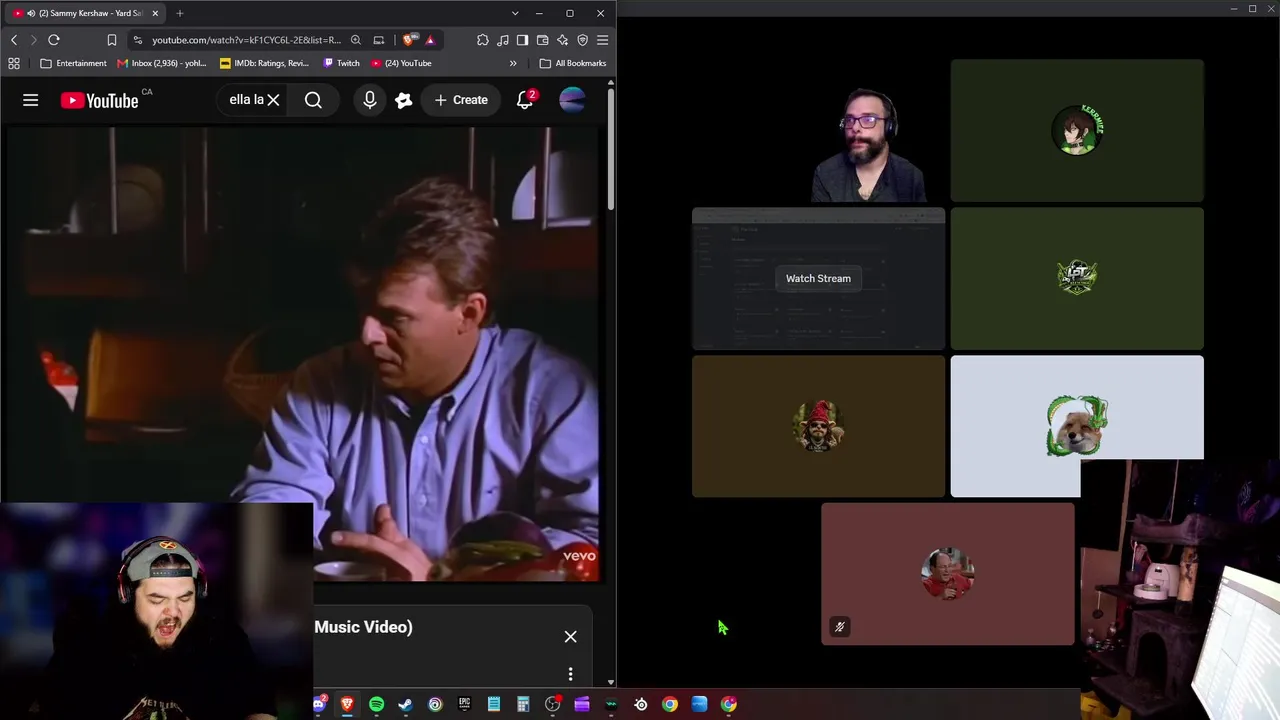Switch to the Sammy Kershaw YouTube tab
1280x720 pixels.
click(86, 13)
